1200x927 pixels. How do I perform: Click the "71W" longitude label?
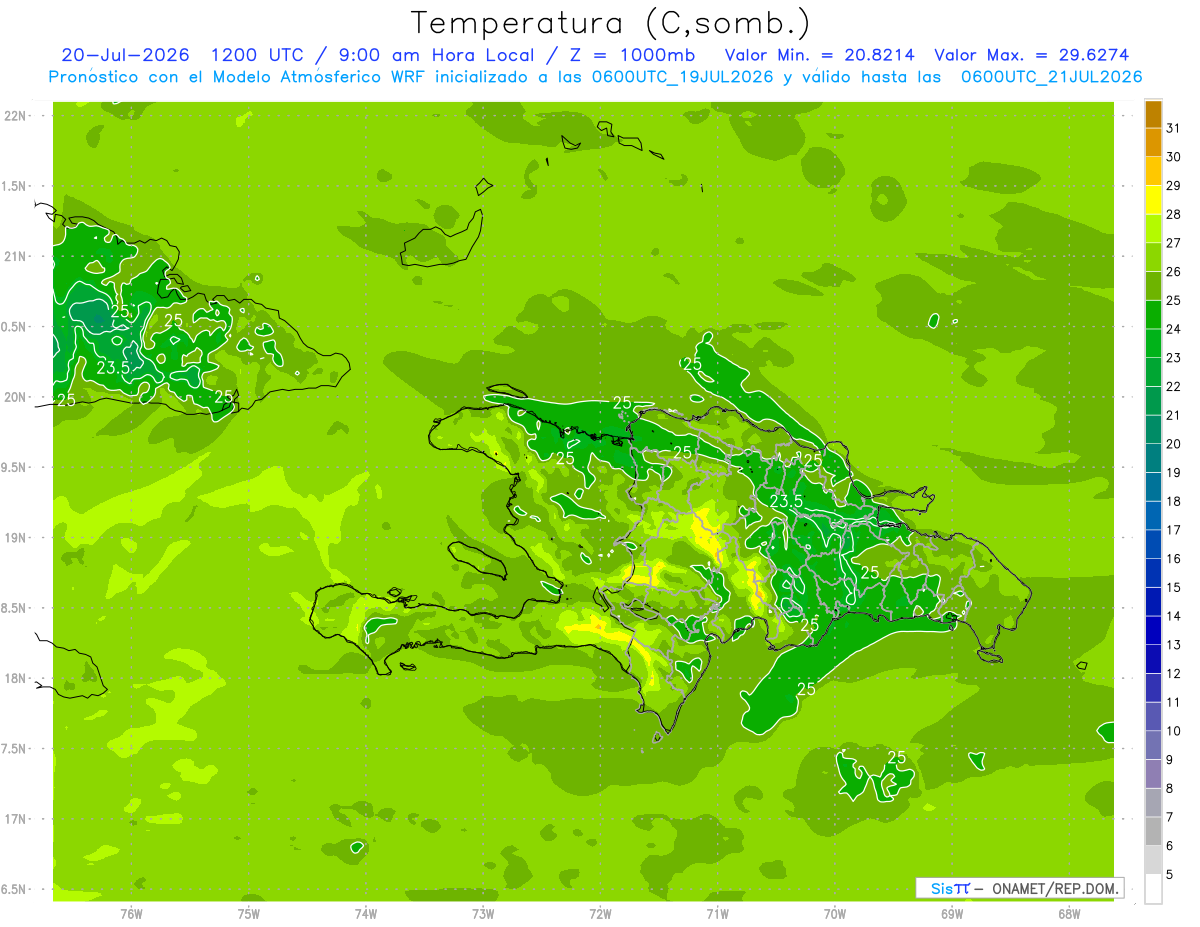[717, 913]
